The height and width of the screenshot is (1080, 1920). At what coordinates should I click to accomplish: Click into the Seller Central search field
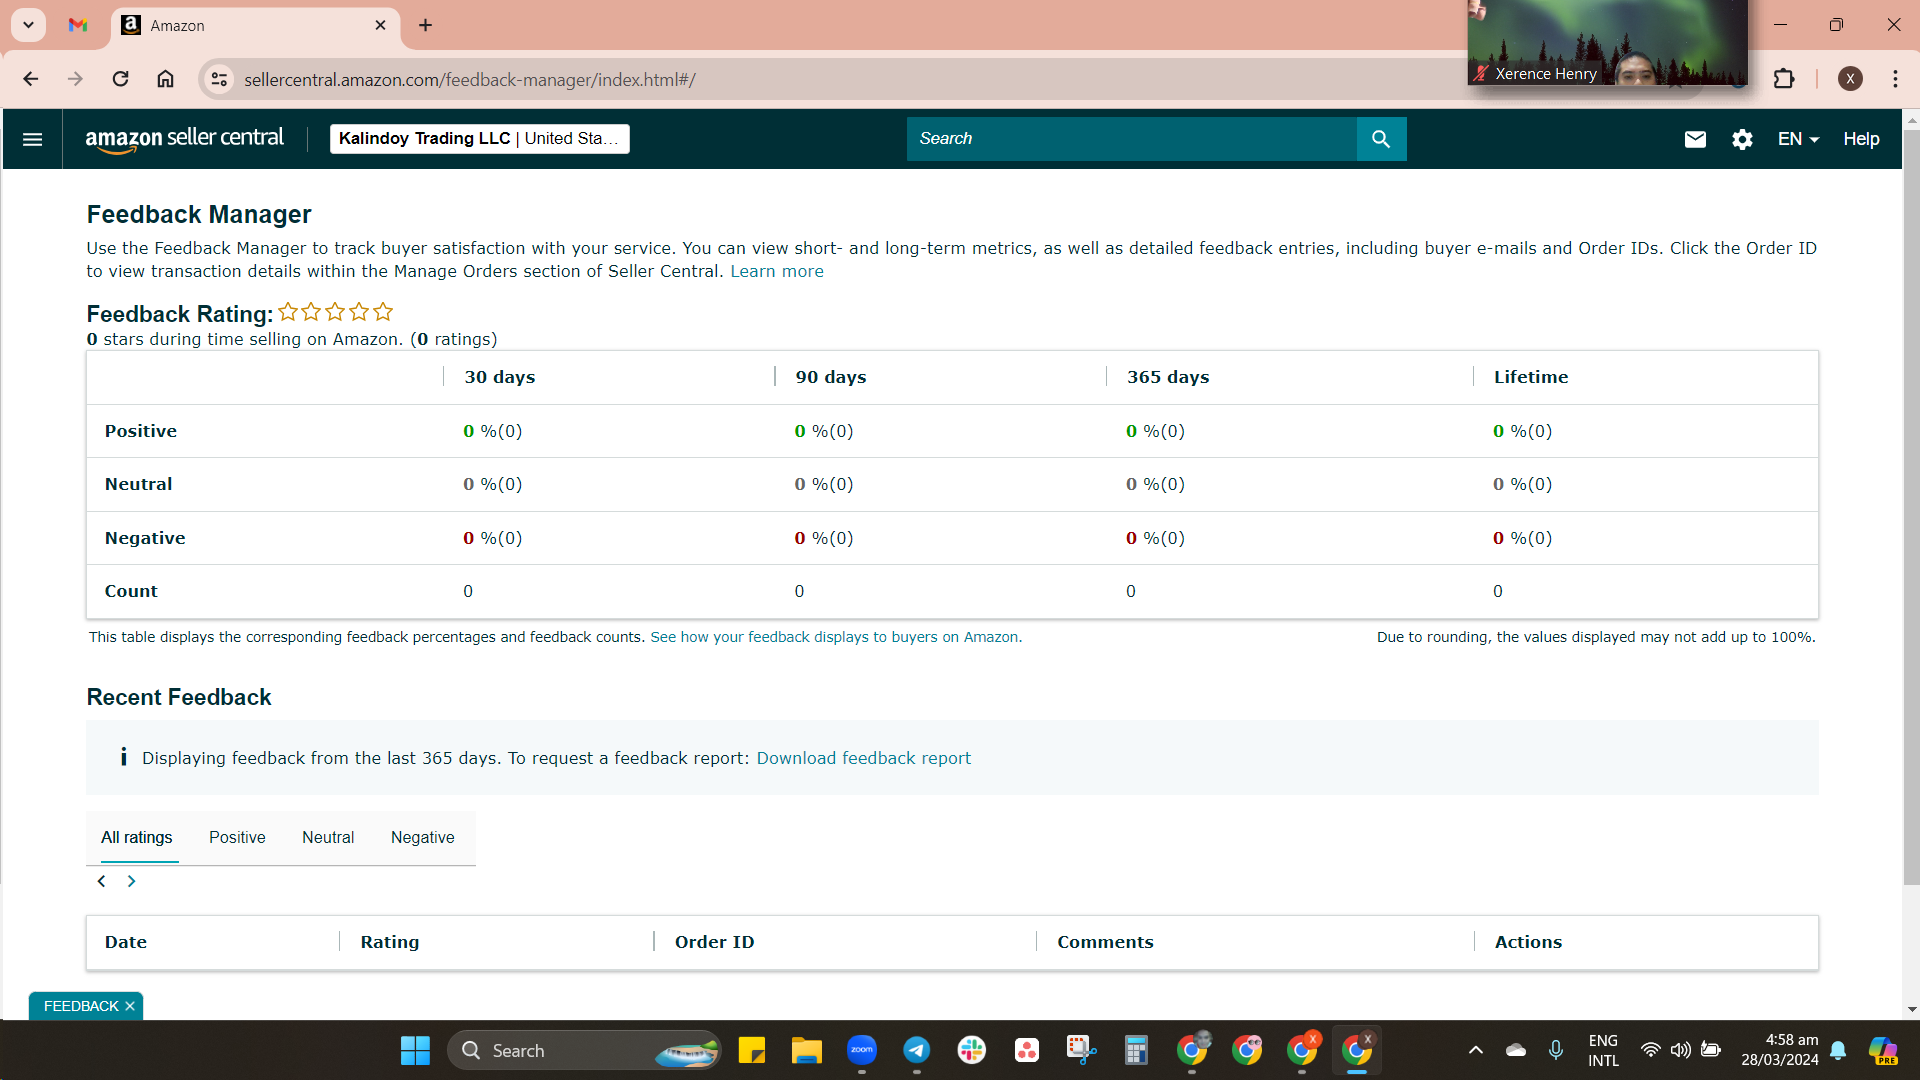coord(1131,139)
